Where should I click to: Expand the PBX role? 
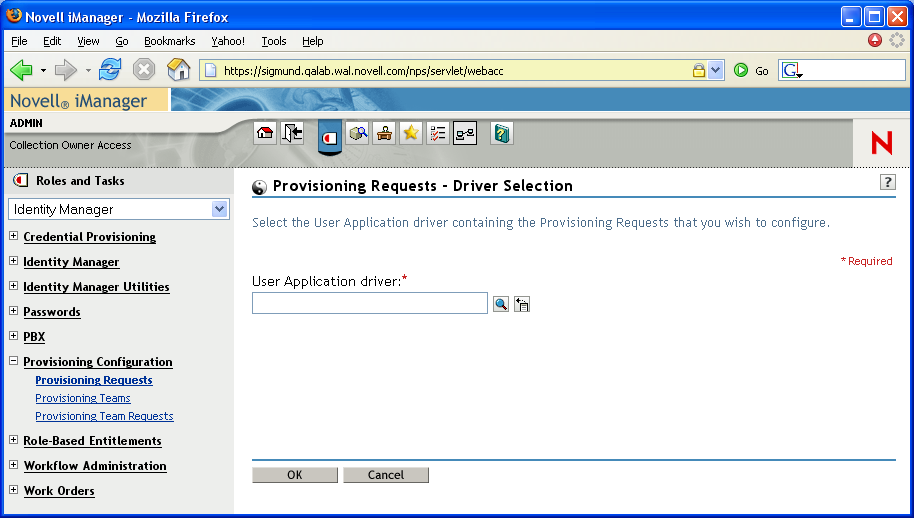13,336
